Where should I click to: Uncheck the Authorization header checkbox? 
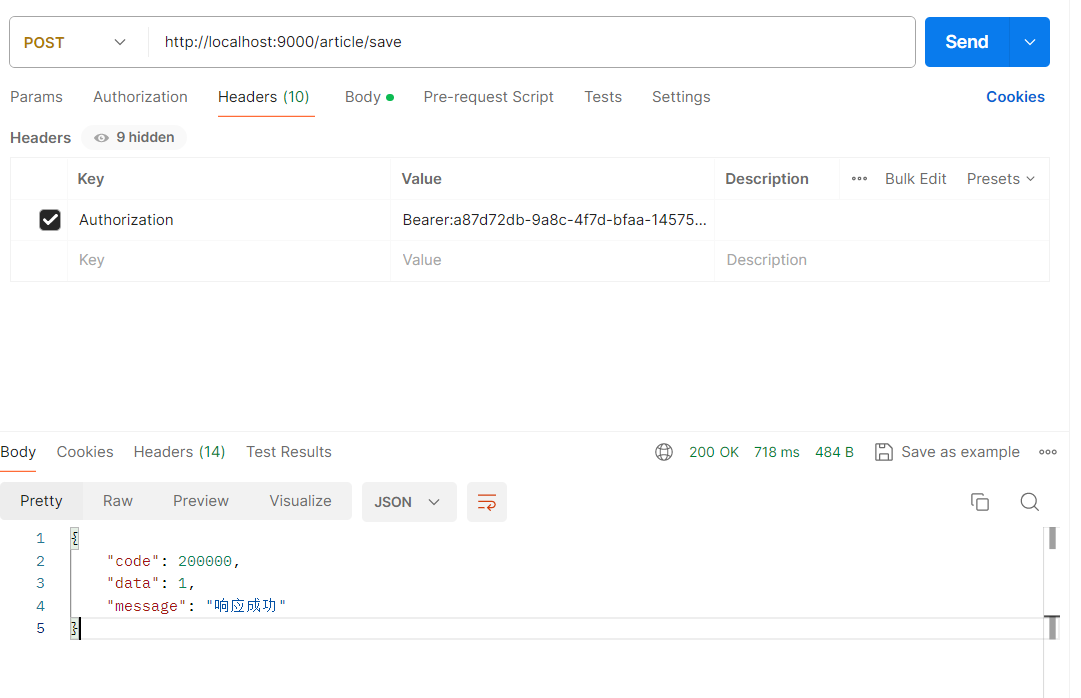point(50,220)
